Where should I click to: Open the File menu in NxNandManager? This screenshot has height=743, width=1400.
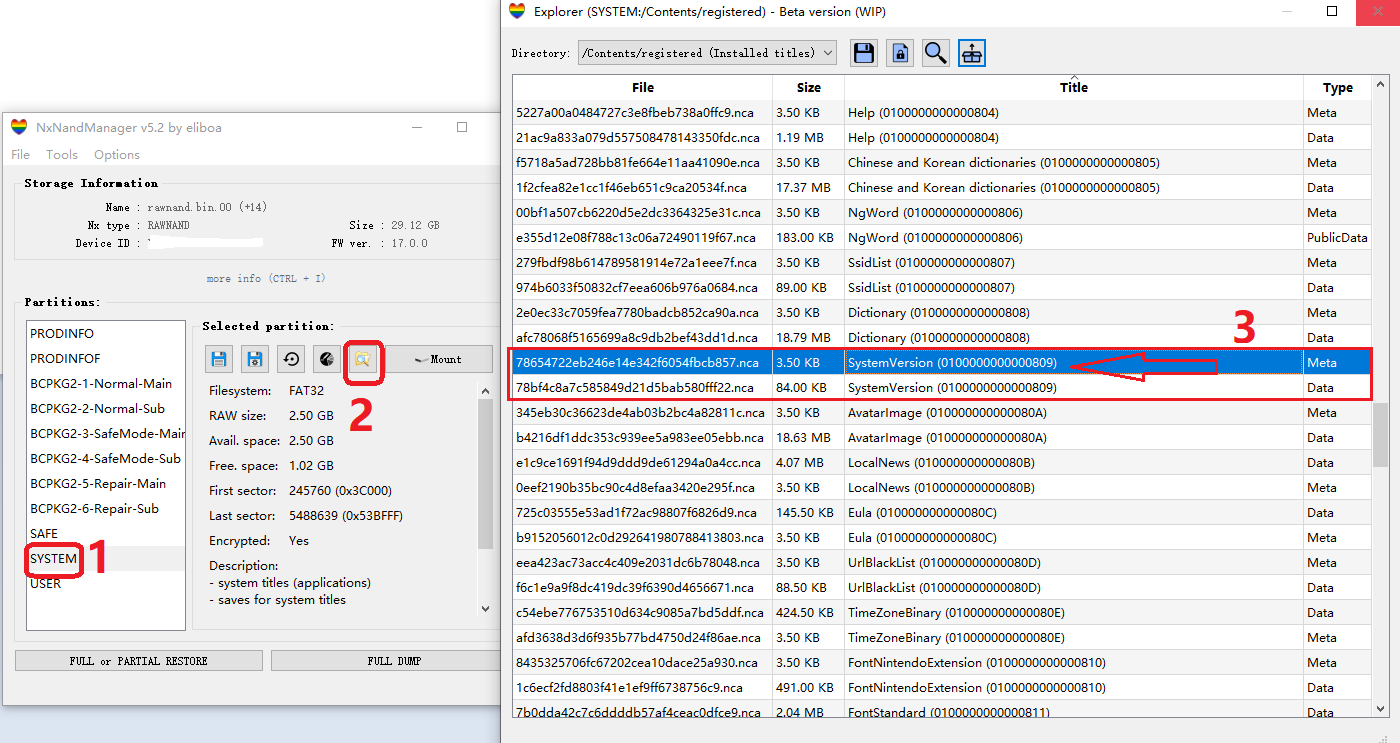[20, 154]
